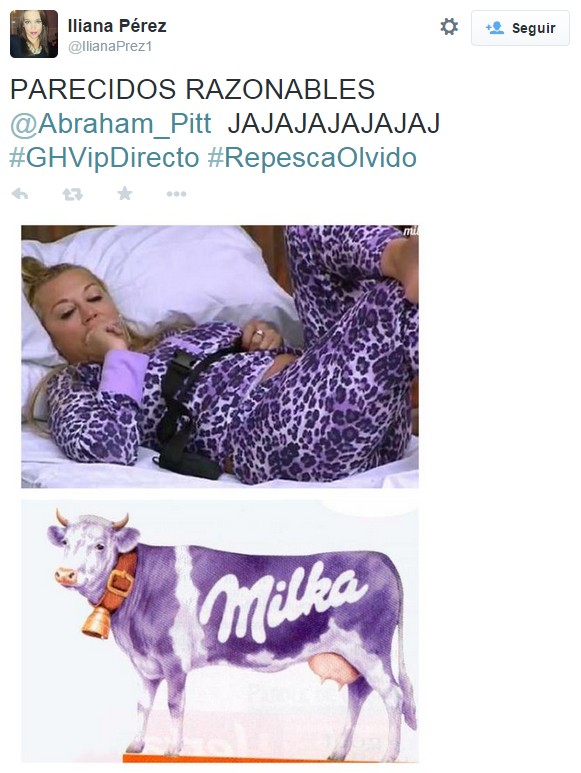Open the @Abraham_Pitt mention
Viewport: 581px width, 773px height.
pos(111,124)
